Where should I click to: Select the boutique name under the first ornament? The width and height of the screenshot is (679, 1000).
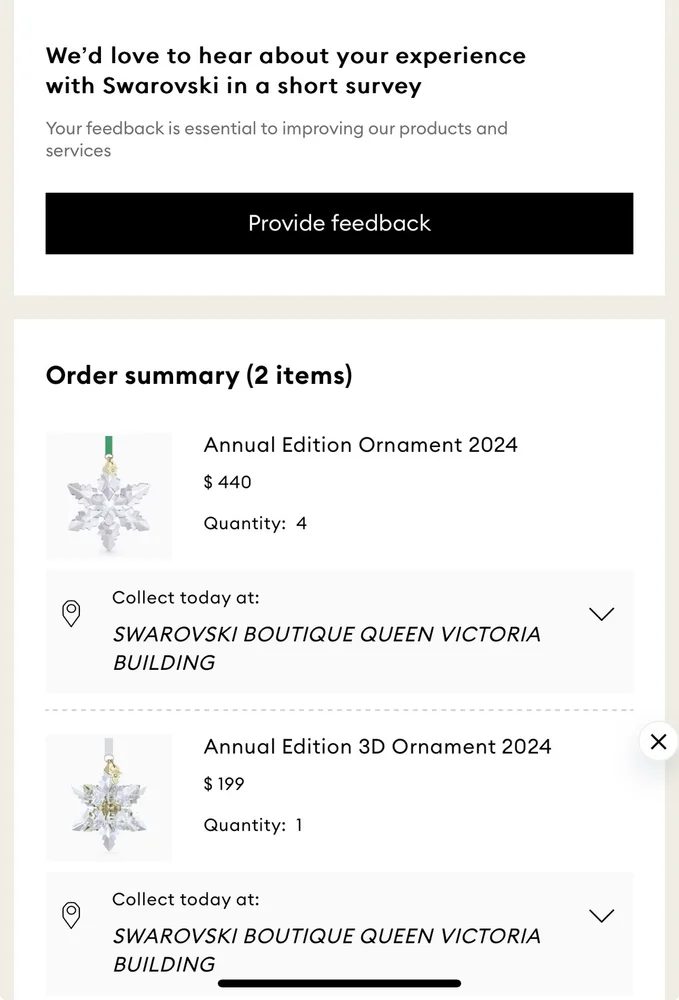click(326, 648)
